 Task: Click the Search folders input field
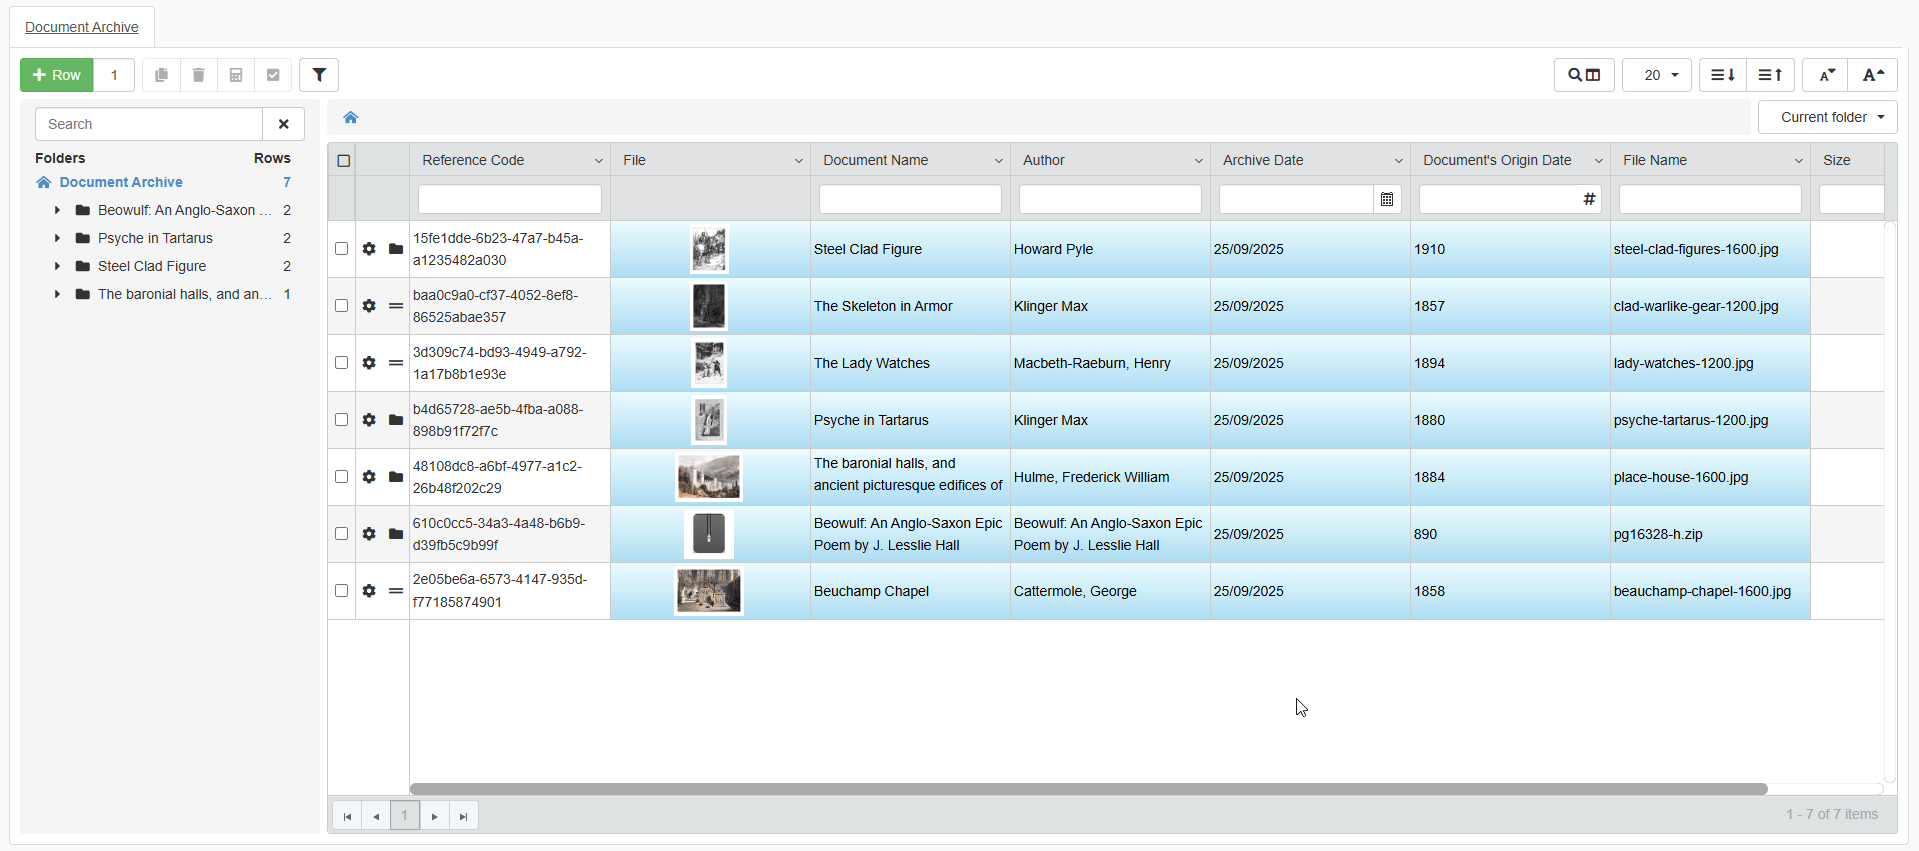[x=149, y=124]
